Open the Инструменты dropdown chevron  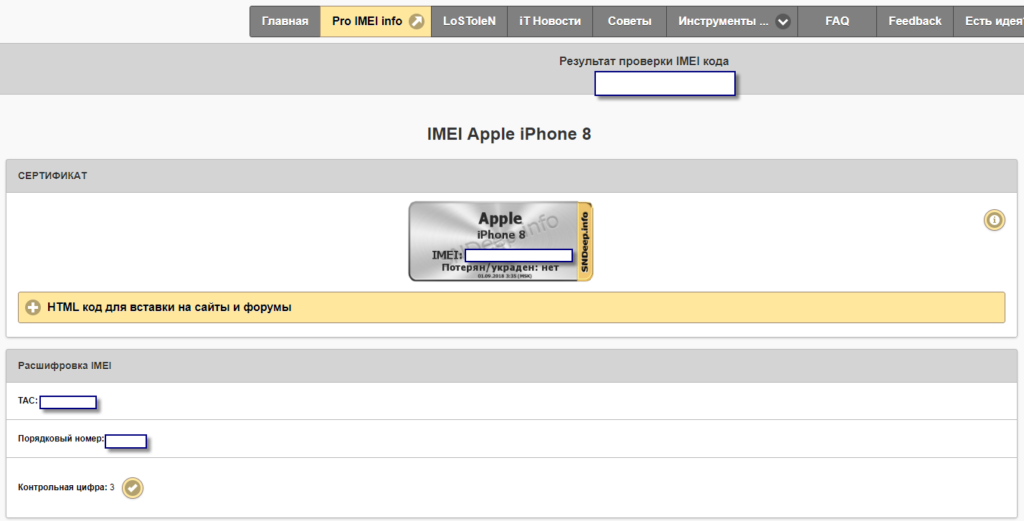783,21
